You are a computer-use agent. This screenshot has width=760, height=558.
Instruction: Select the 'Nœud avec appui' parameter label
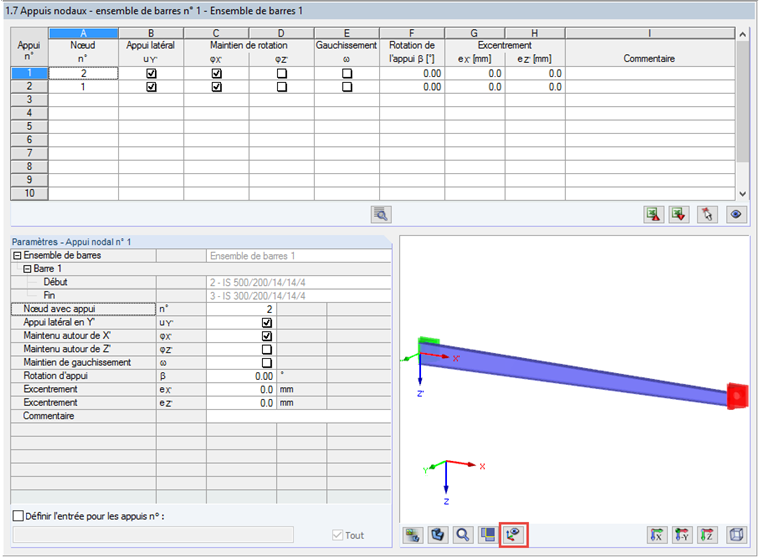83,309
